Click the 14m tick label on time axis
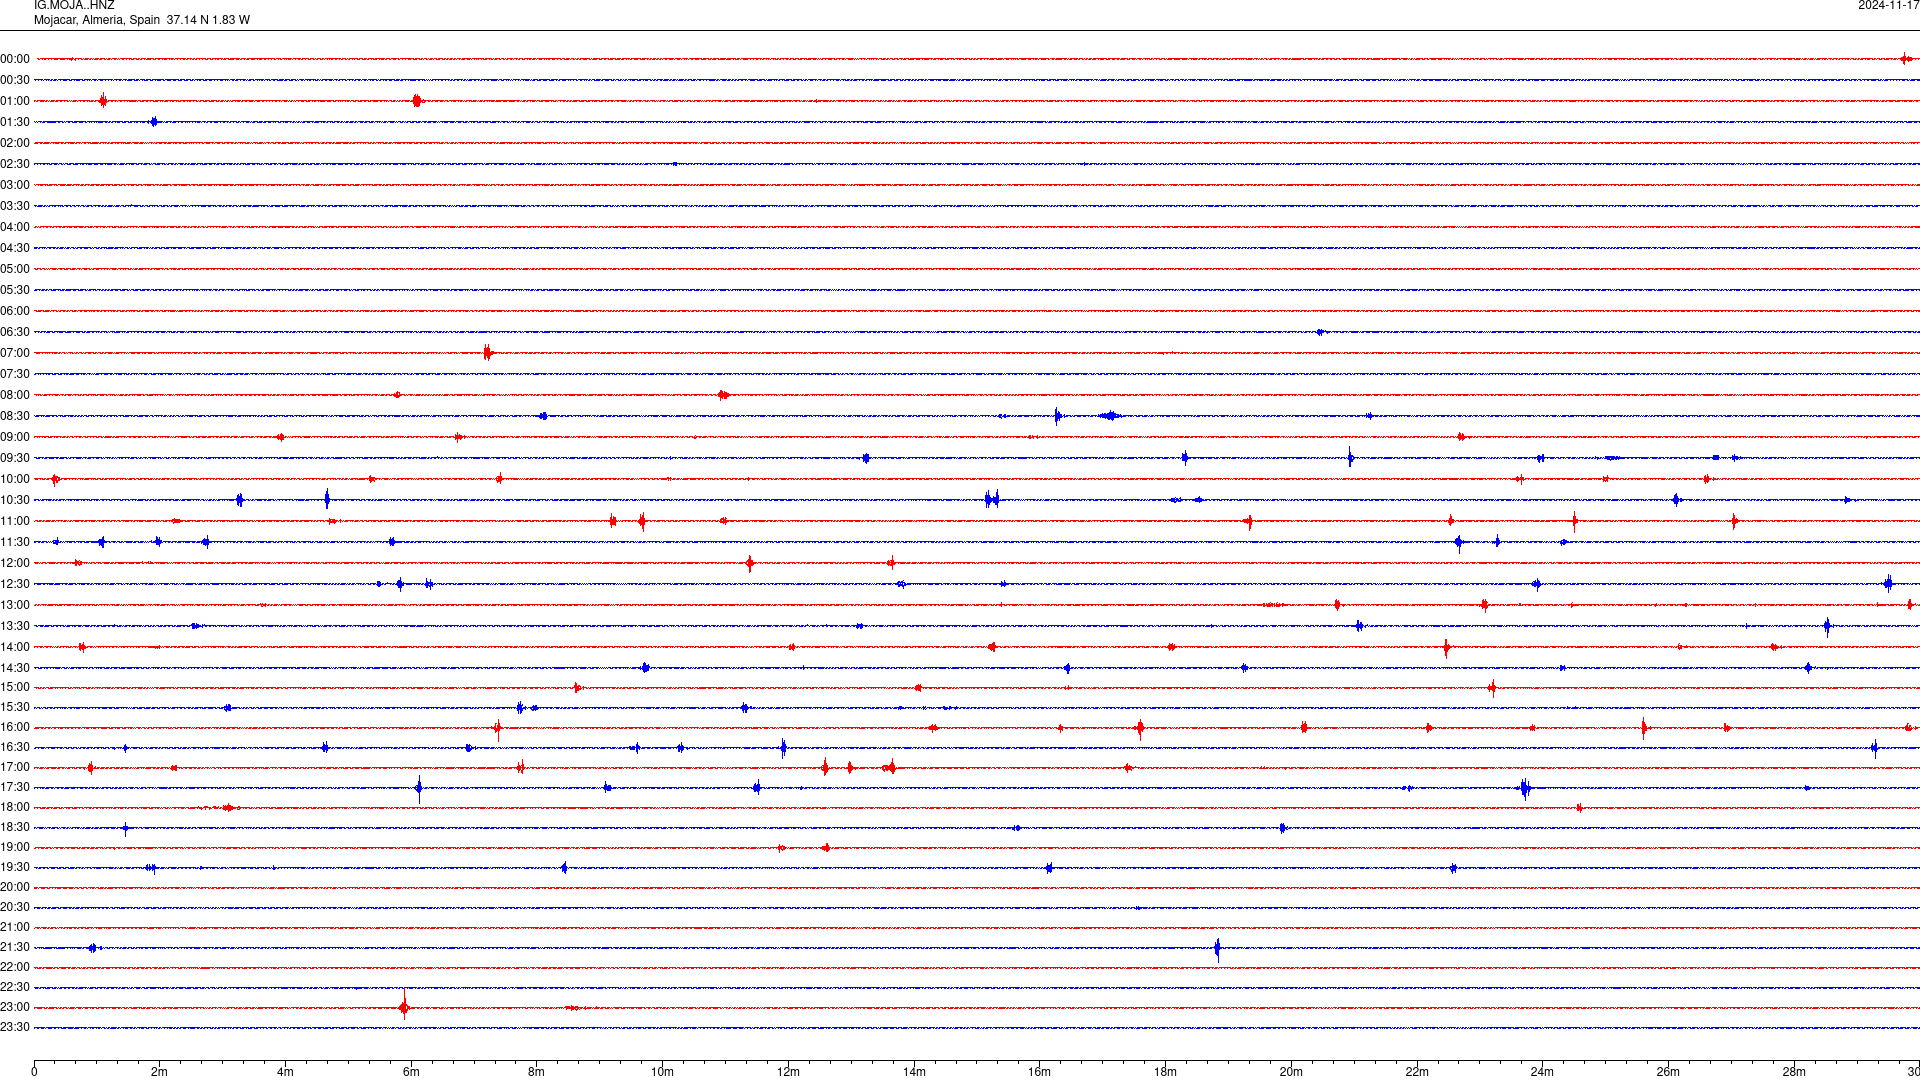 click(914, 1072)
